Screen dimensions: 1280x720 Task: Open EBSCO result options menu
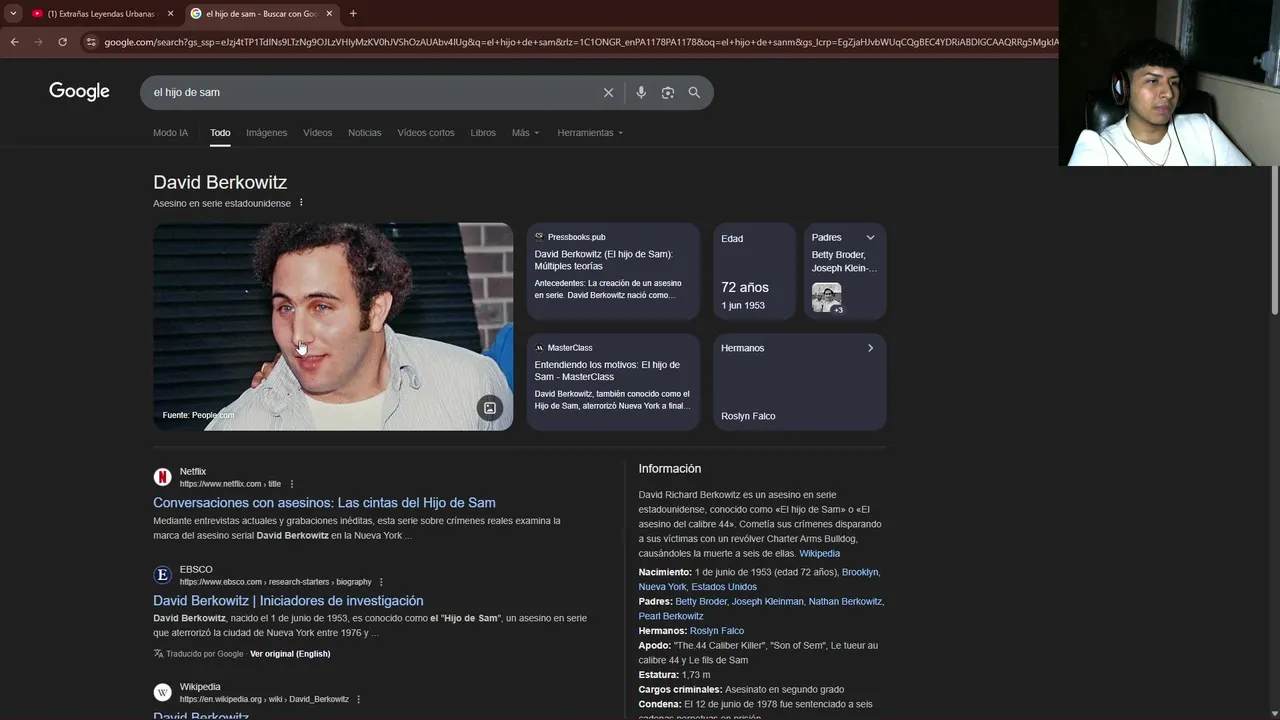click(381, 582)
